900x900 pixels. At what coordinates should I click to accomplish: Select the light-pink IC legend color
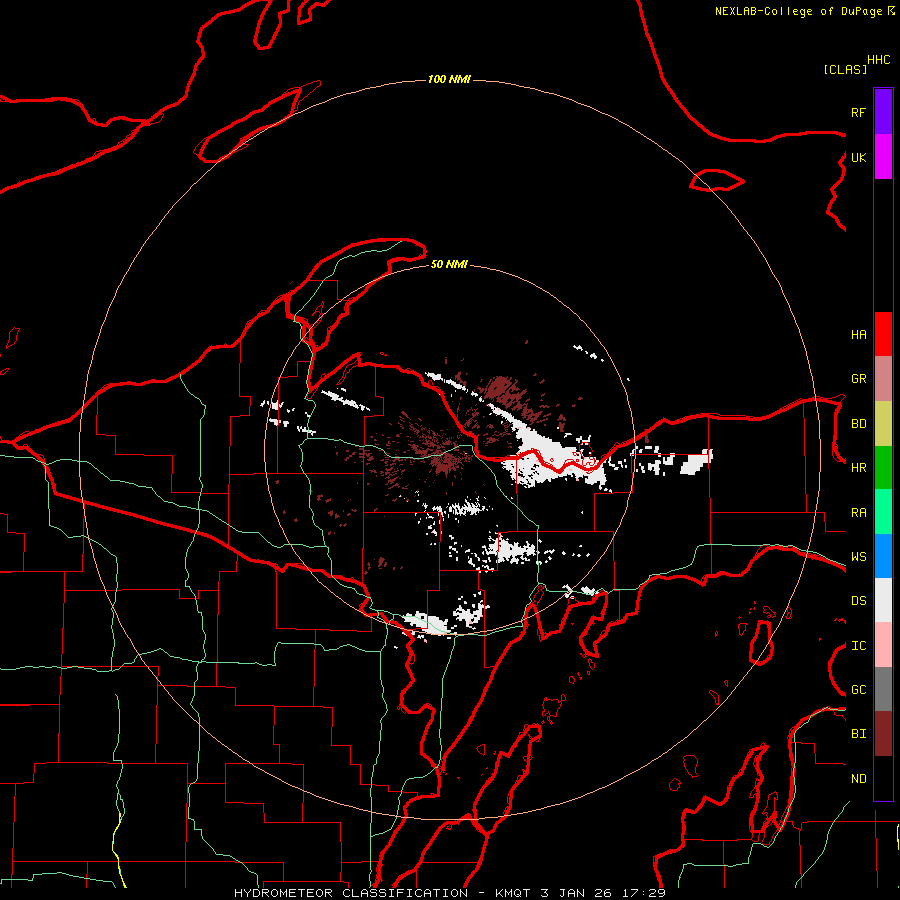pos(883,645)
